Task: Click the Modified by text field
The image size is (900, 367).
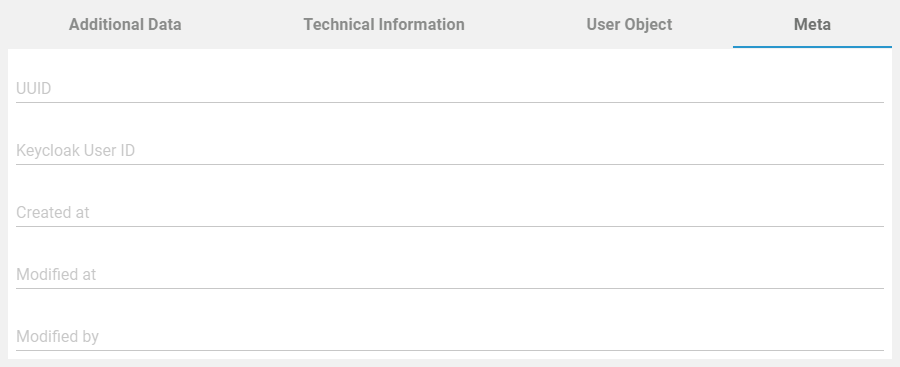Action: [x=450, y=337]
